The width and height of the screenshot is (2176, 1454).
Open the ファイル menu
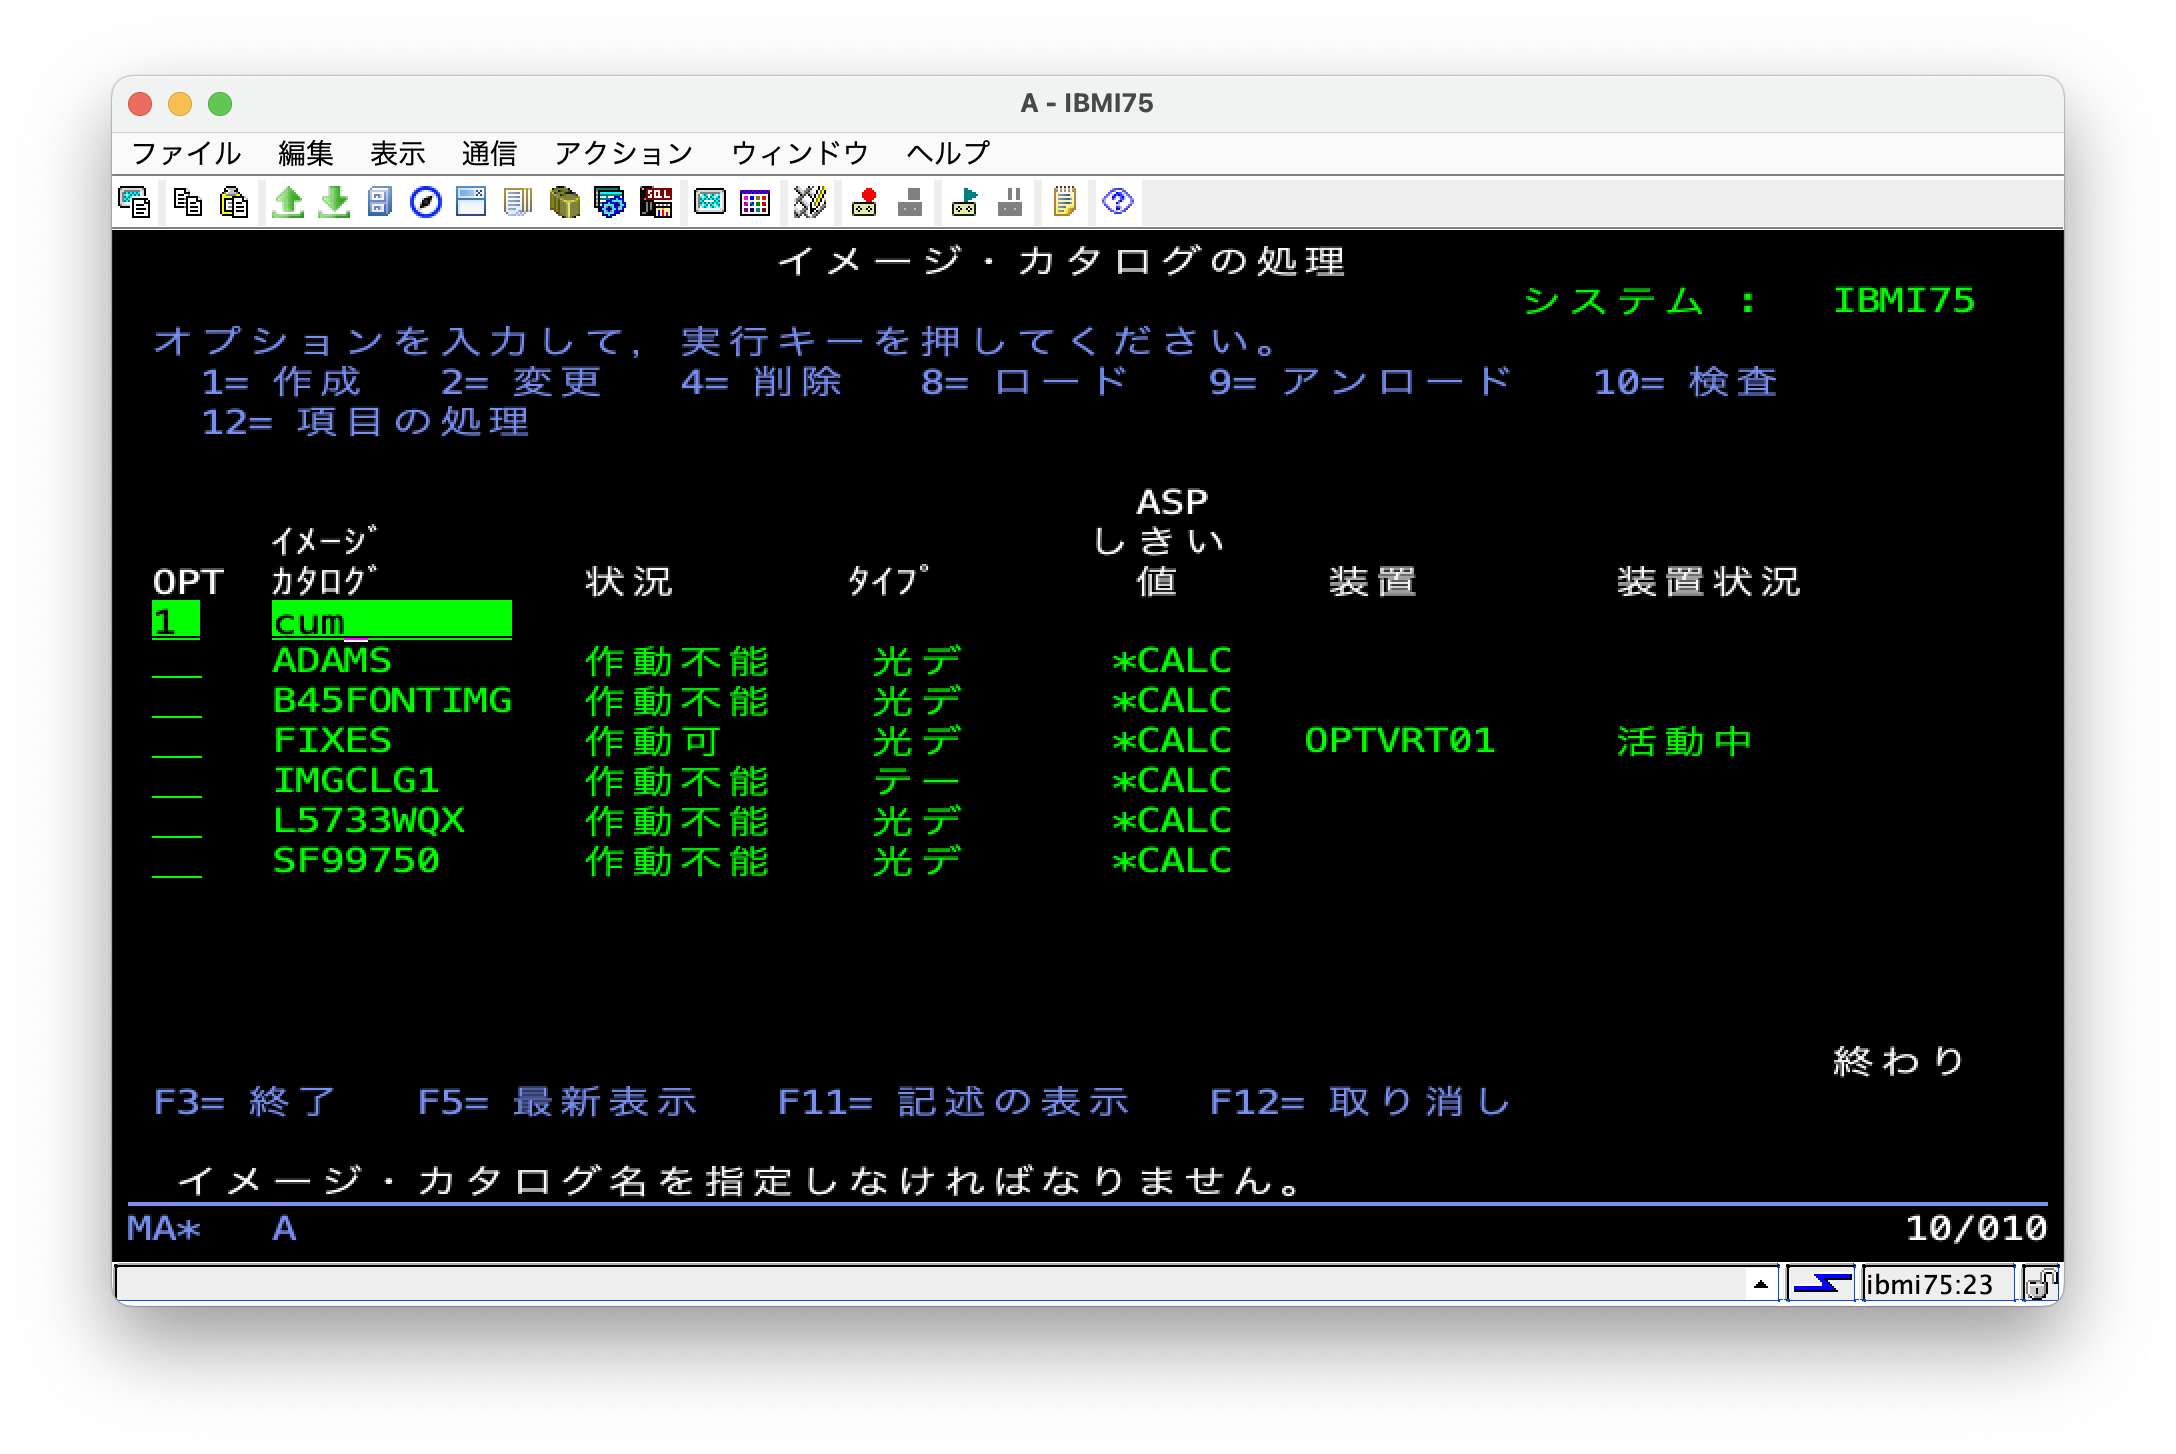click(x=186, y=153)
